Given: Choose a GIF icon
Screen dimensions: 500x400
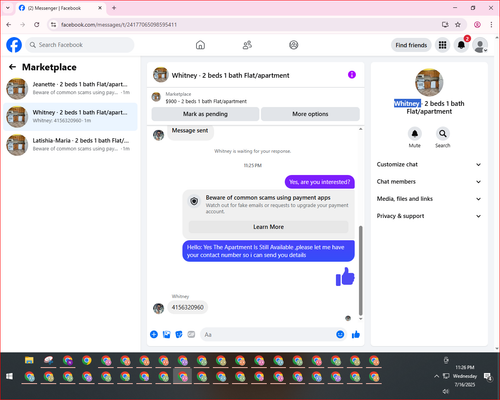Looking at the screenshot, I should pos(191,334).
